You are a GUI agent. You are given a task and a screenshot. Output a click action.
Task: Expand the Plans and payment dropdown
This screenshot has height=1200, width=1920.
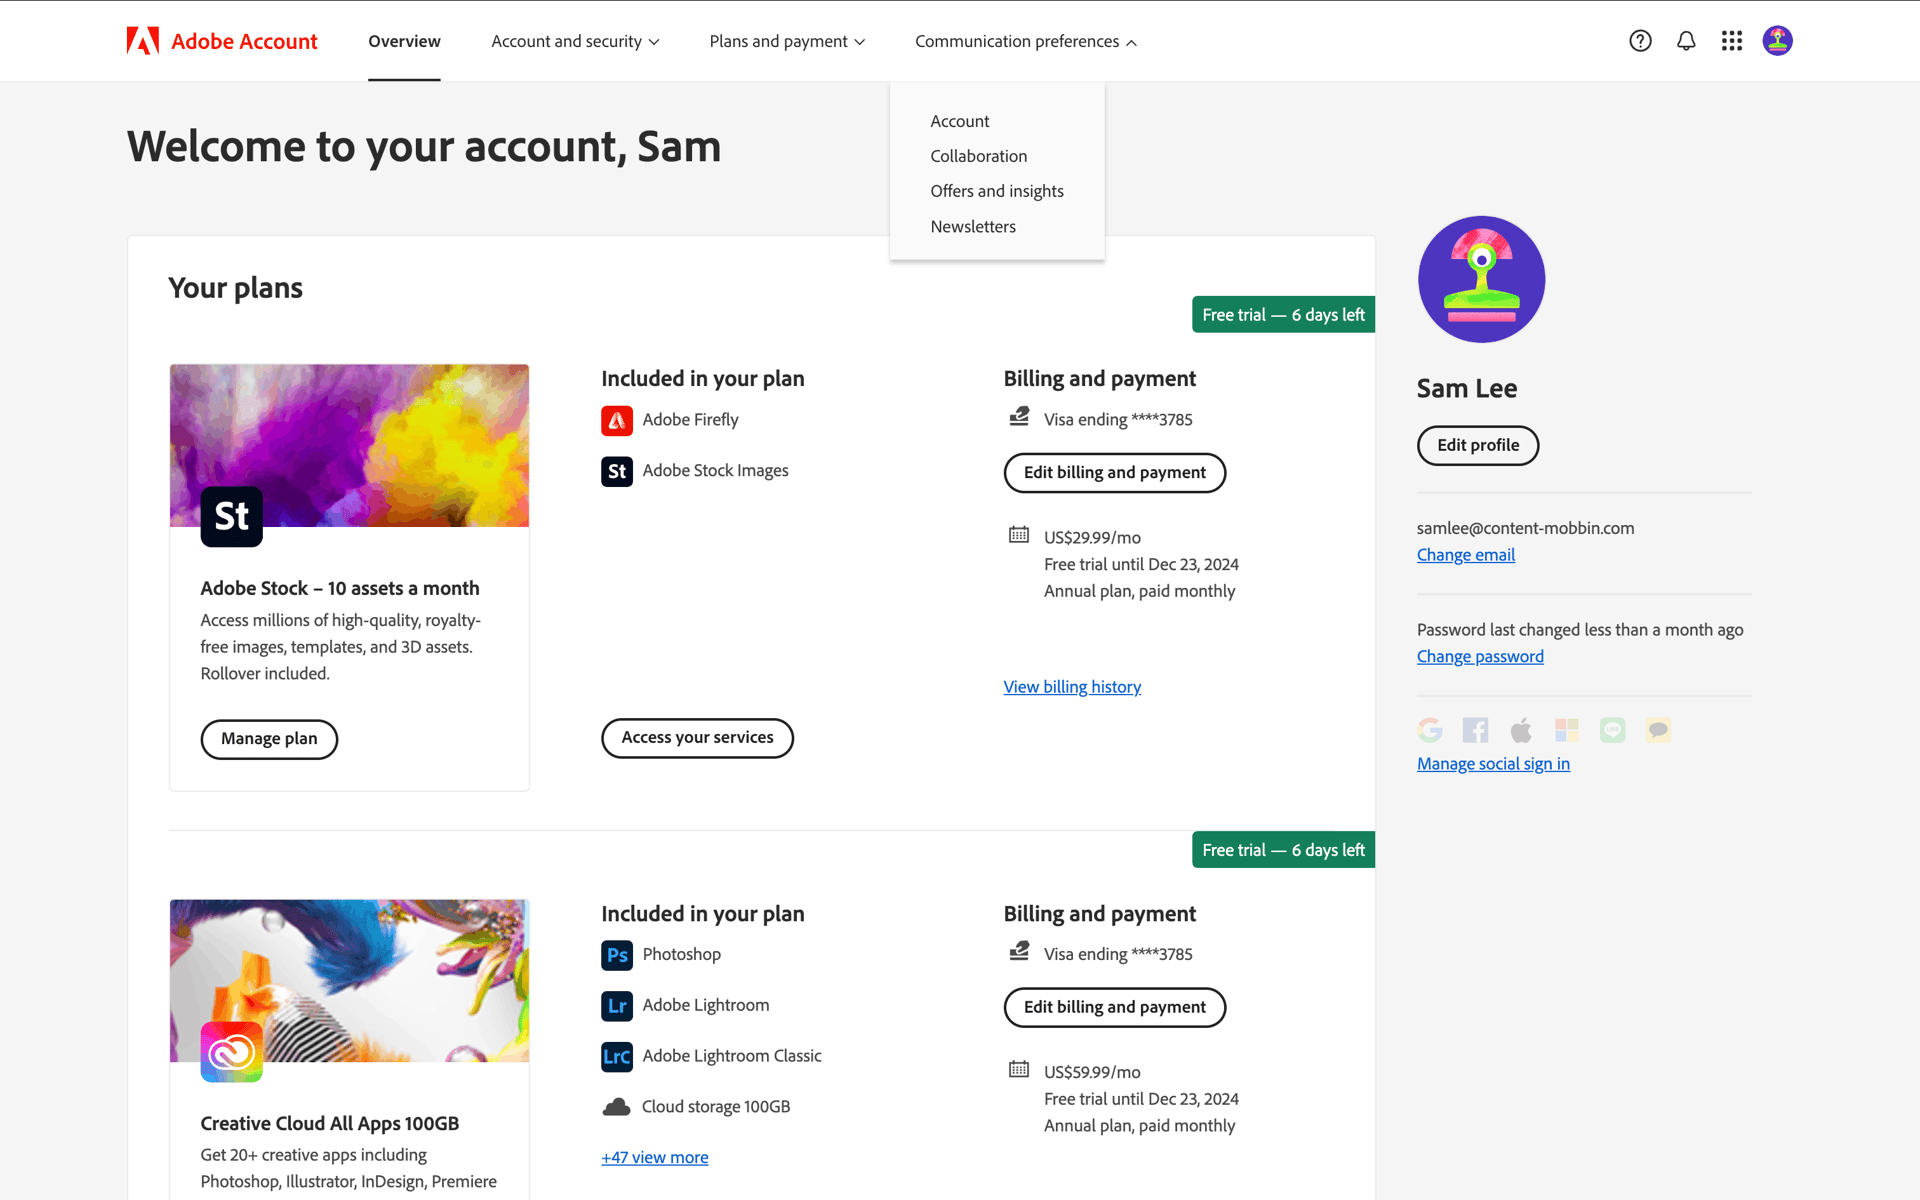tap(787, 41)
